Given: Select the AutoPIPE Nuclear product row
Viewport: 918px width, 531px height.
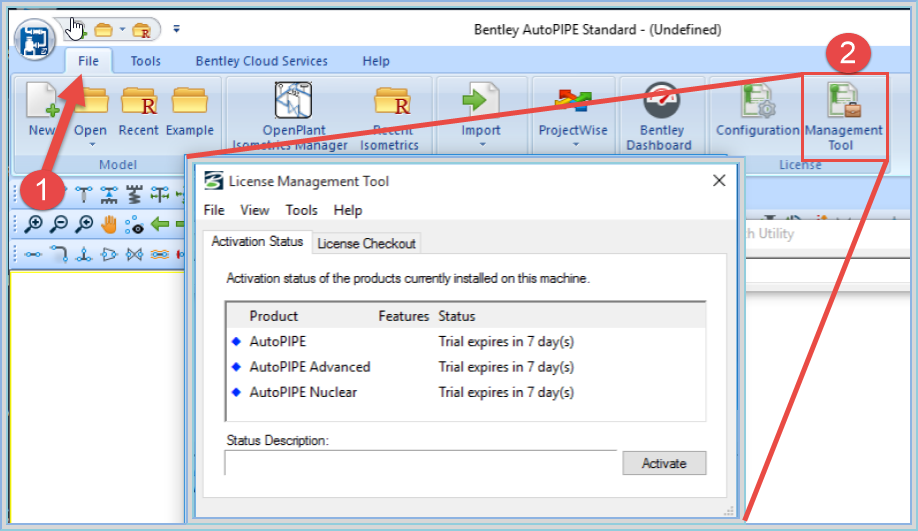Looking at the screenshot, I should [x=465, y=392].
